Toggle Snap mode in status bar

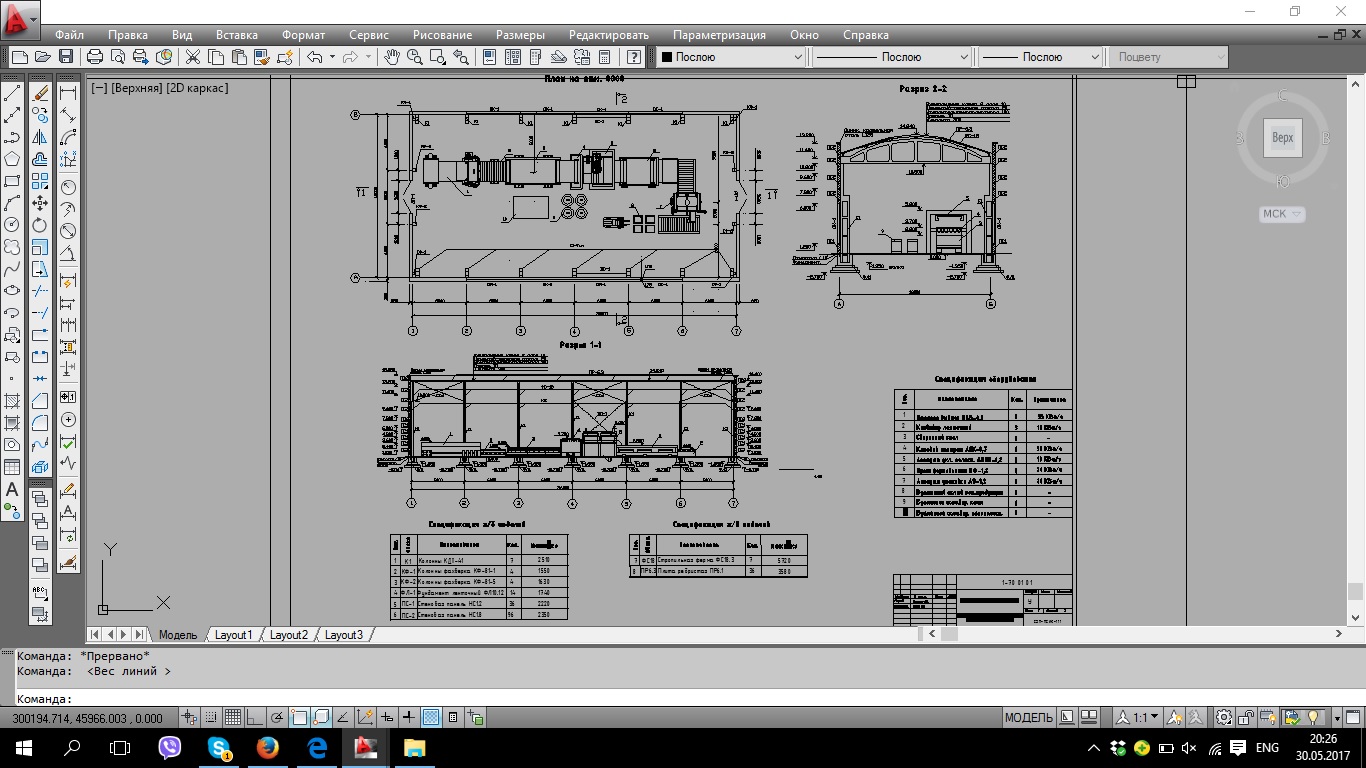pyautogui.click(x=210, y=717)
